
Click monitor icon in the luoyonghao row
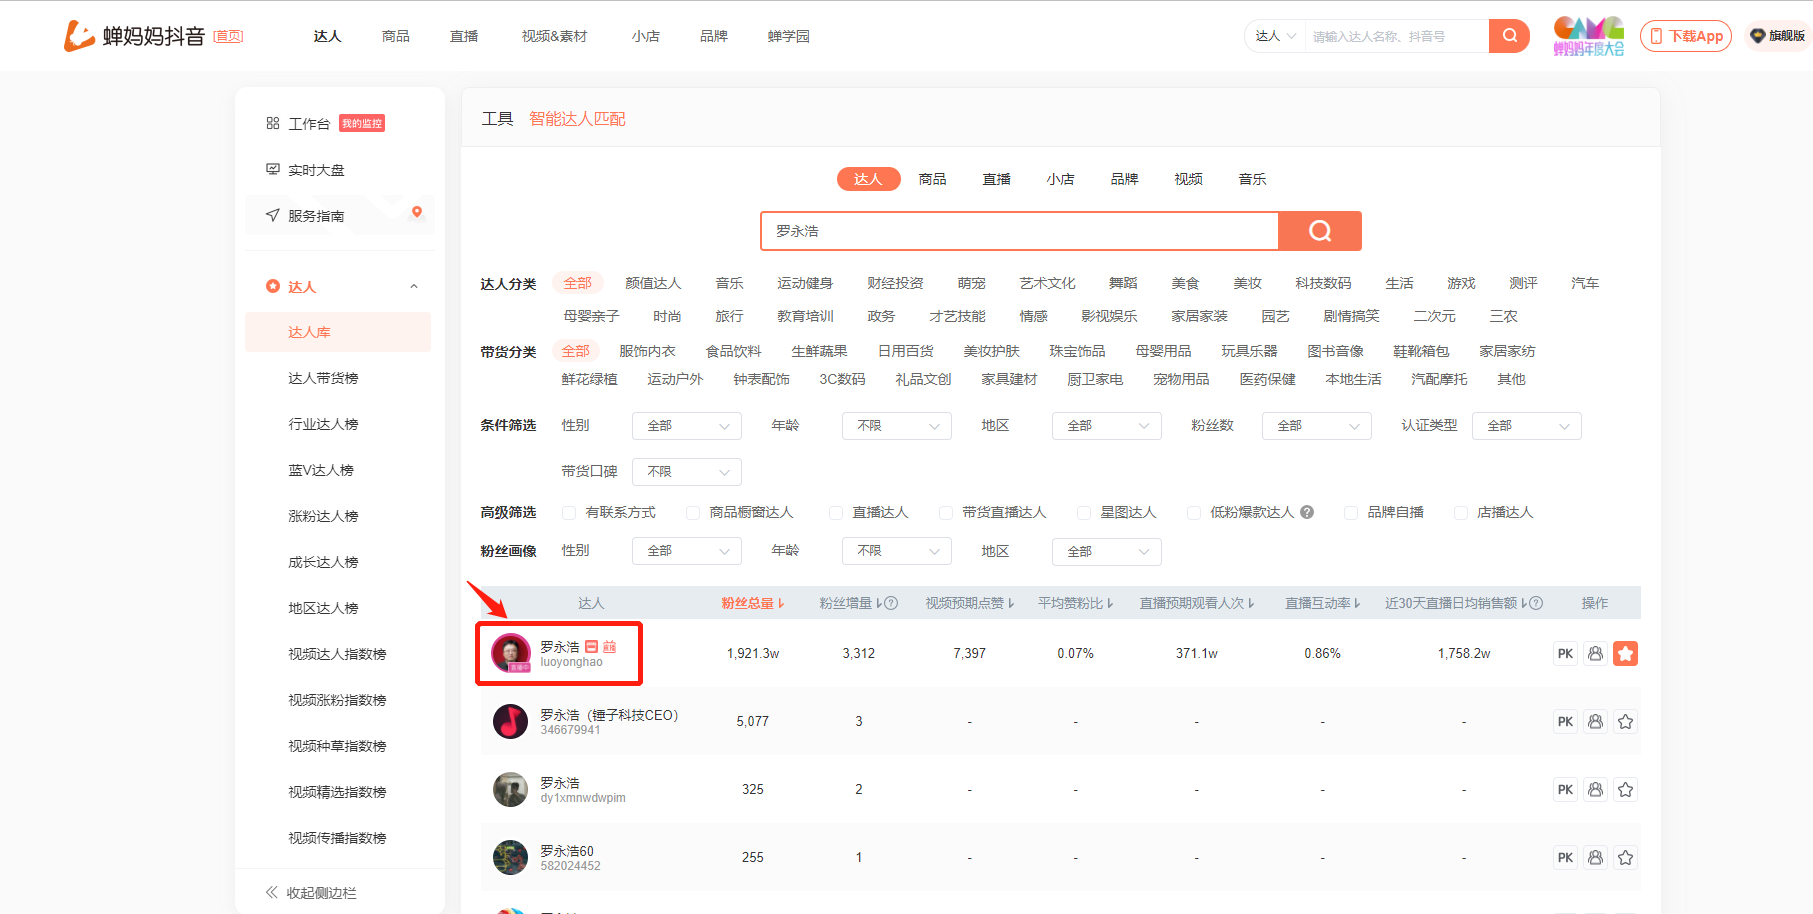tap(1595, 653)
